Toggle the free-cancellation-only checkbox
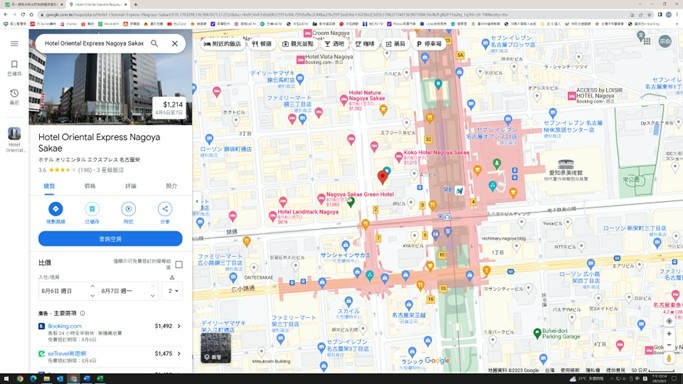 click(179, 264)
